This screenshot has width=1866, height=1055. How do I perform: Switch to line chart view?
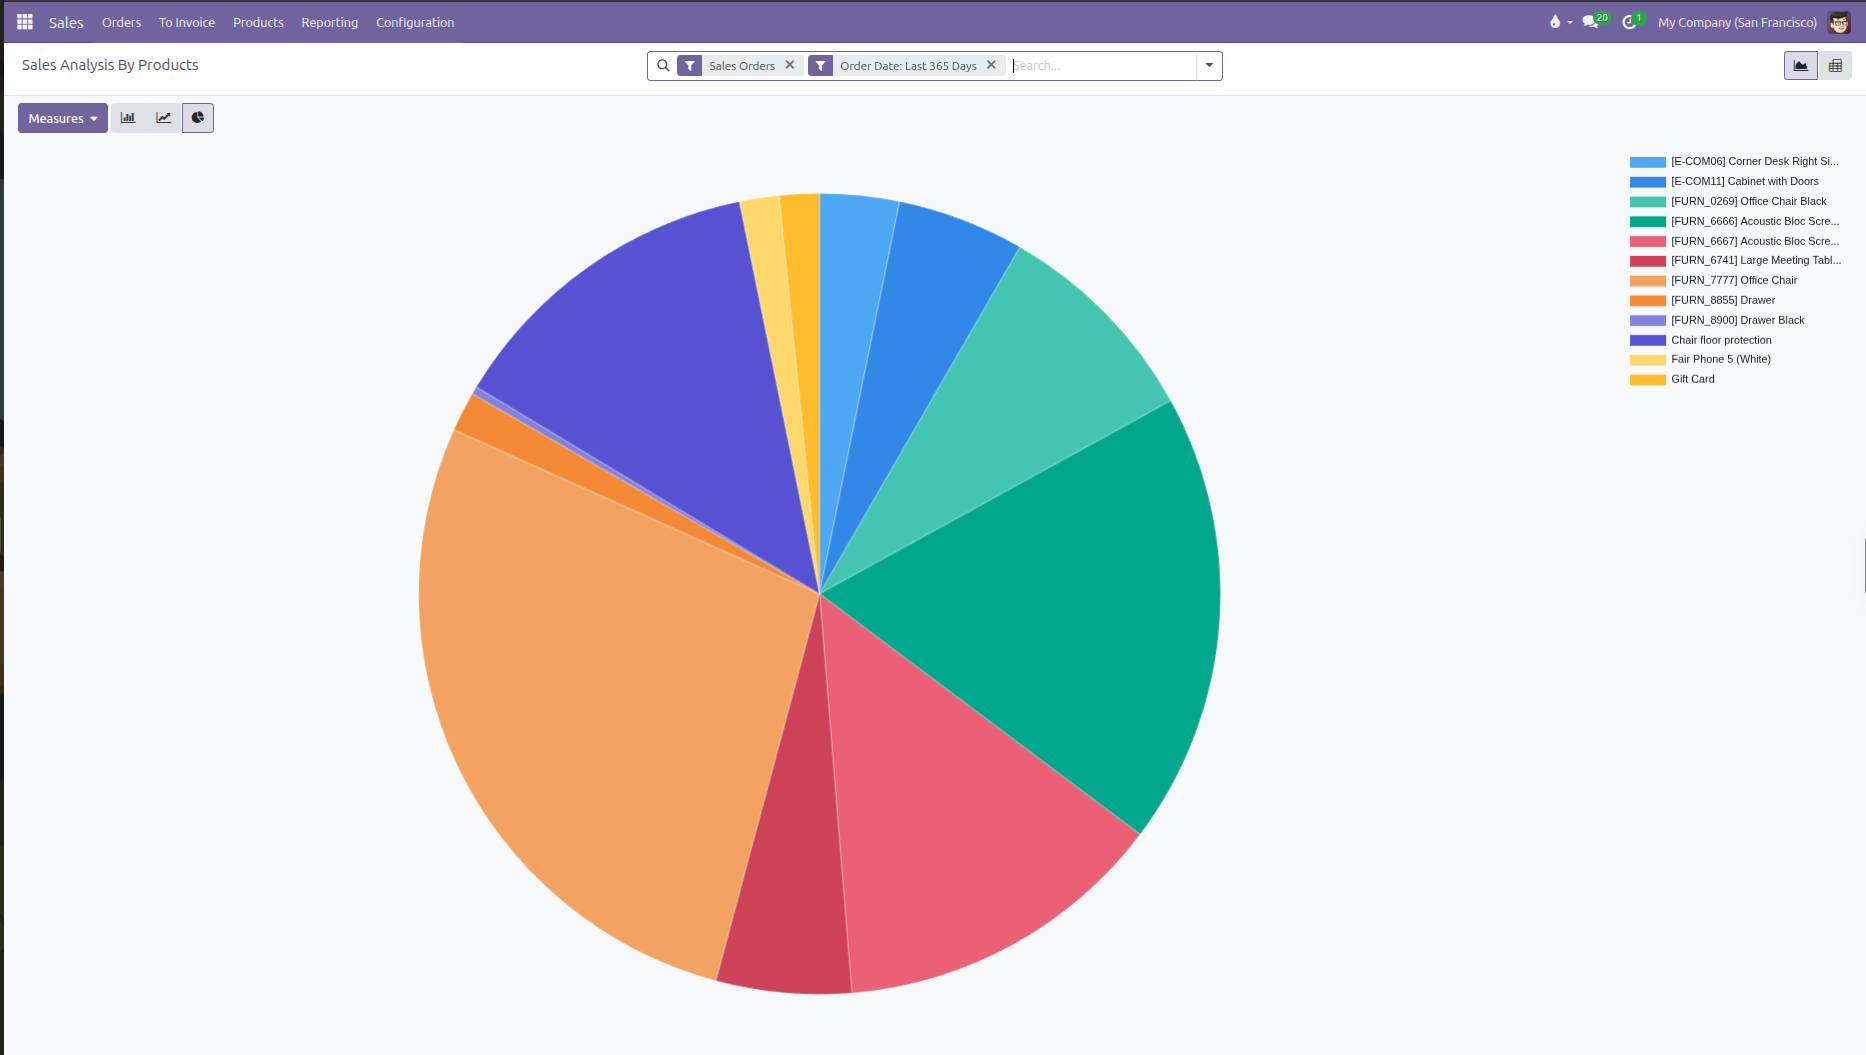pos(163,118)
